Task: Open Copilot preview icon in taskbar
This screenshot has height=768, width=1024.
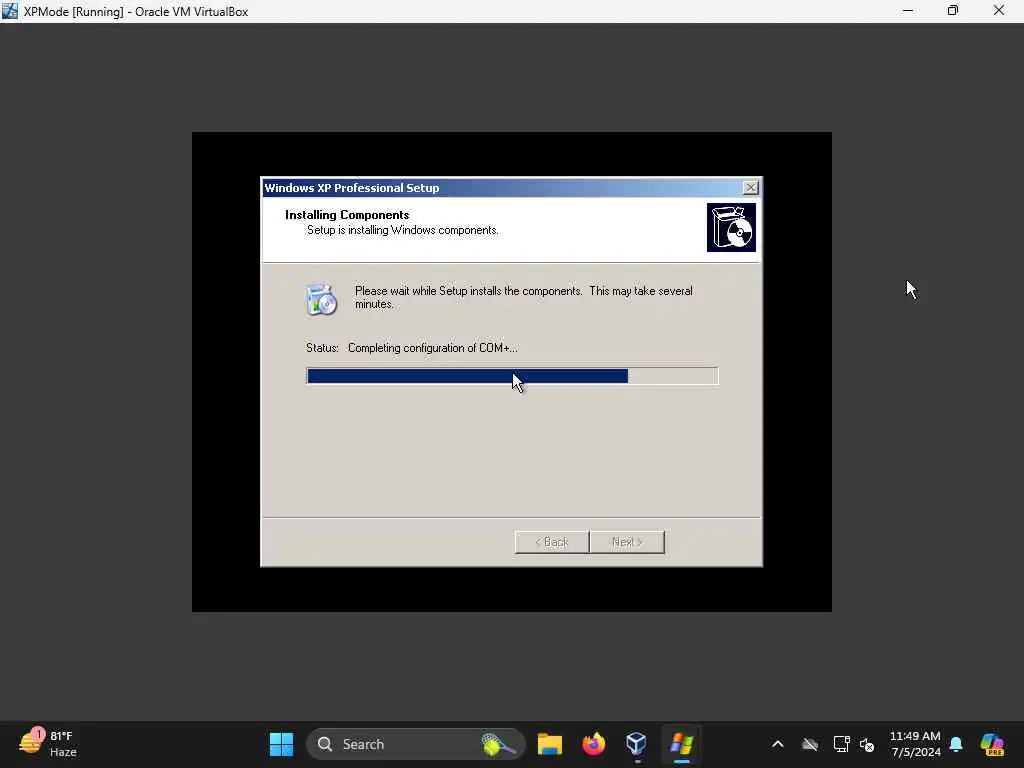Action: pyautogui.click(x=992, y=744)
